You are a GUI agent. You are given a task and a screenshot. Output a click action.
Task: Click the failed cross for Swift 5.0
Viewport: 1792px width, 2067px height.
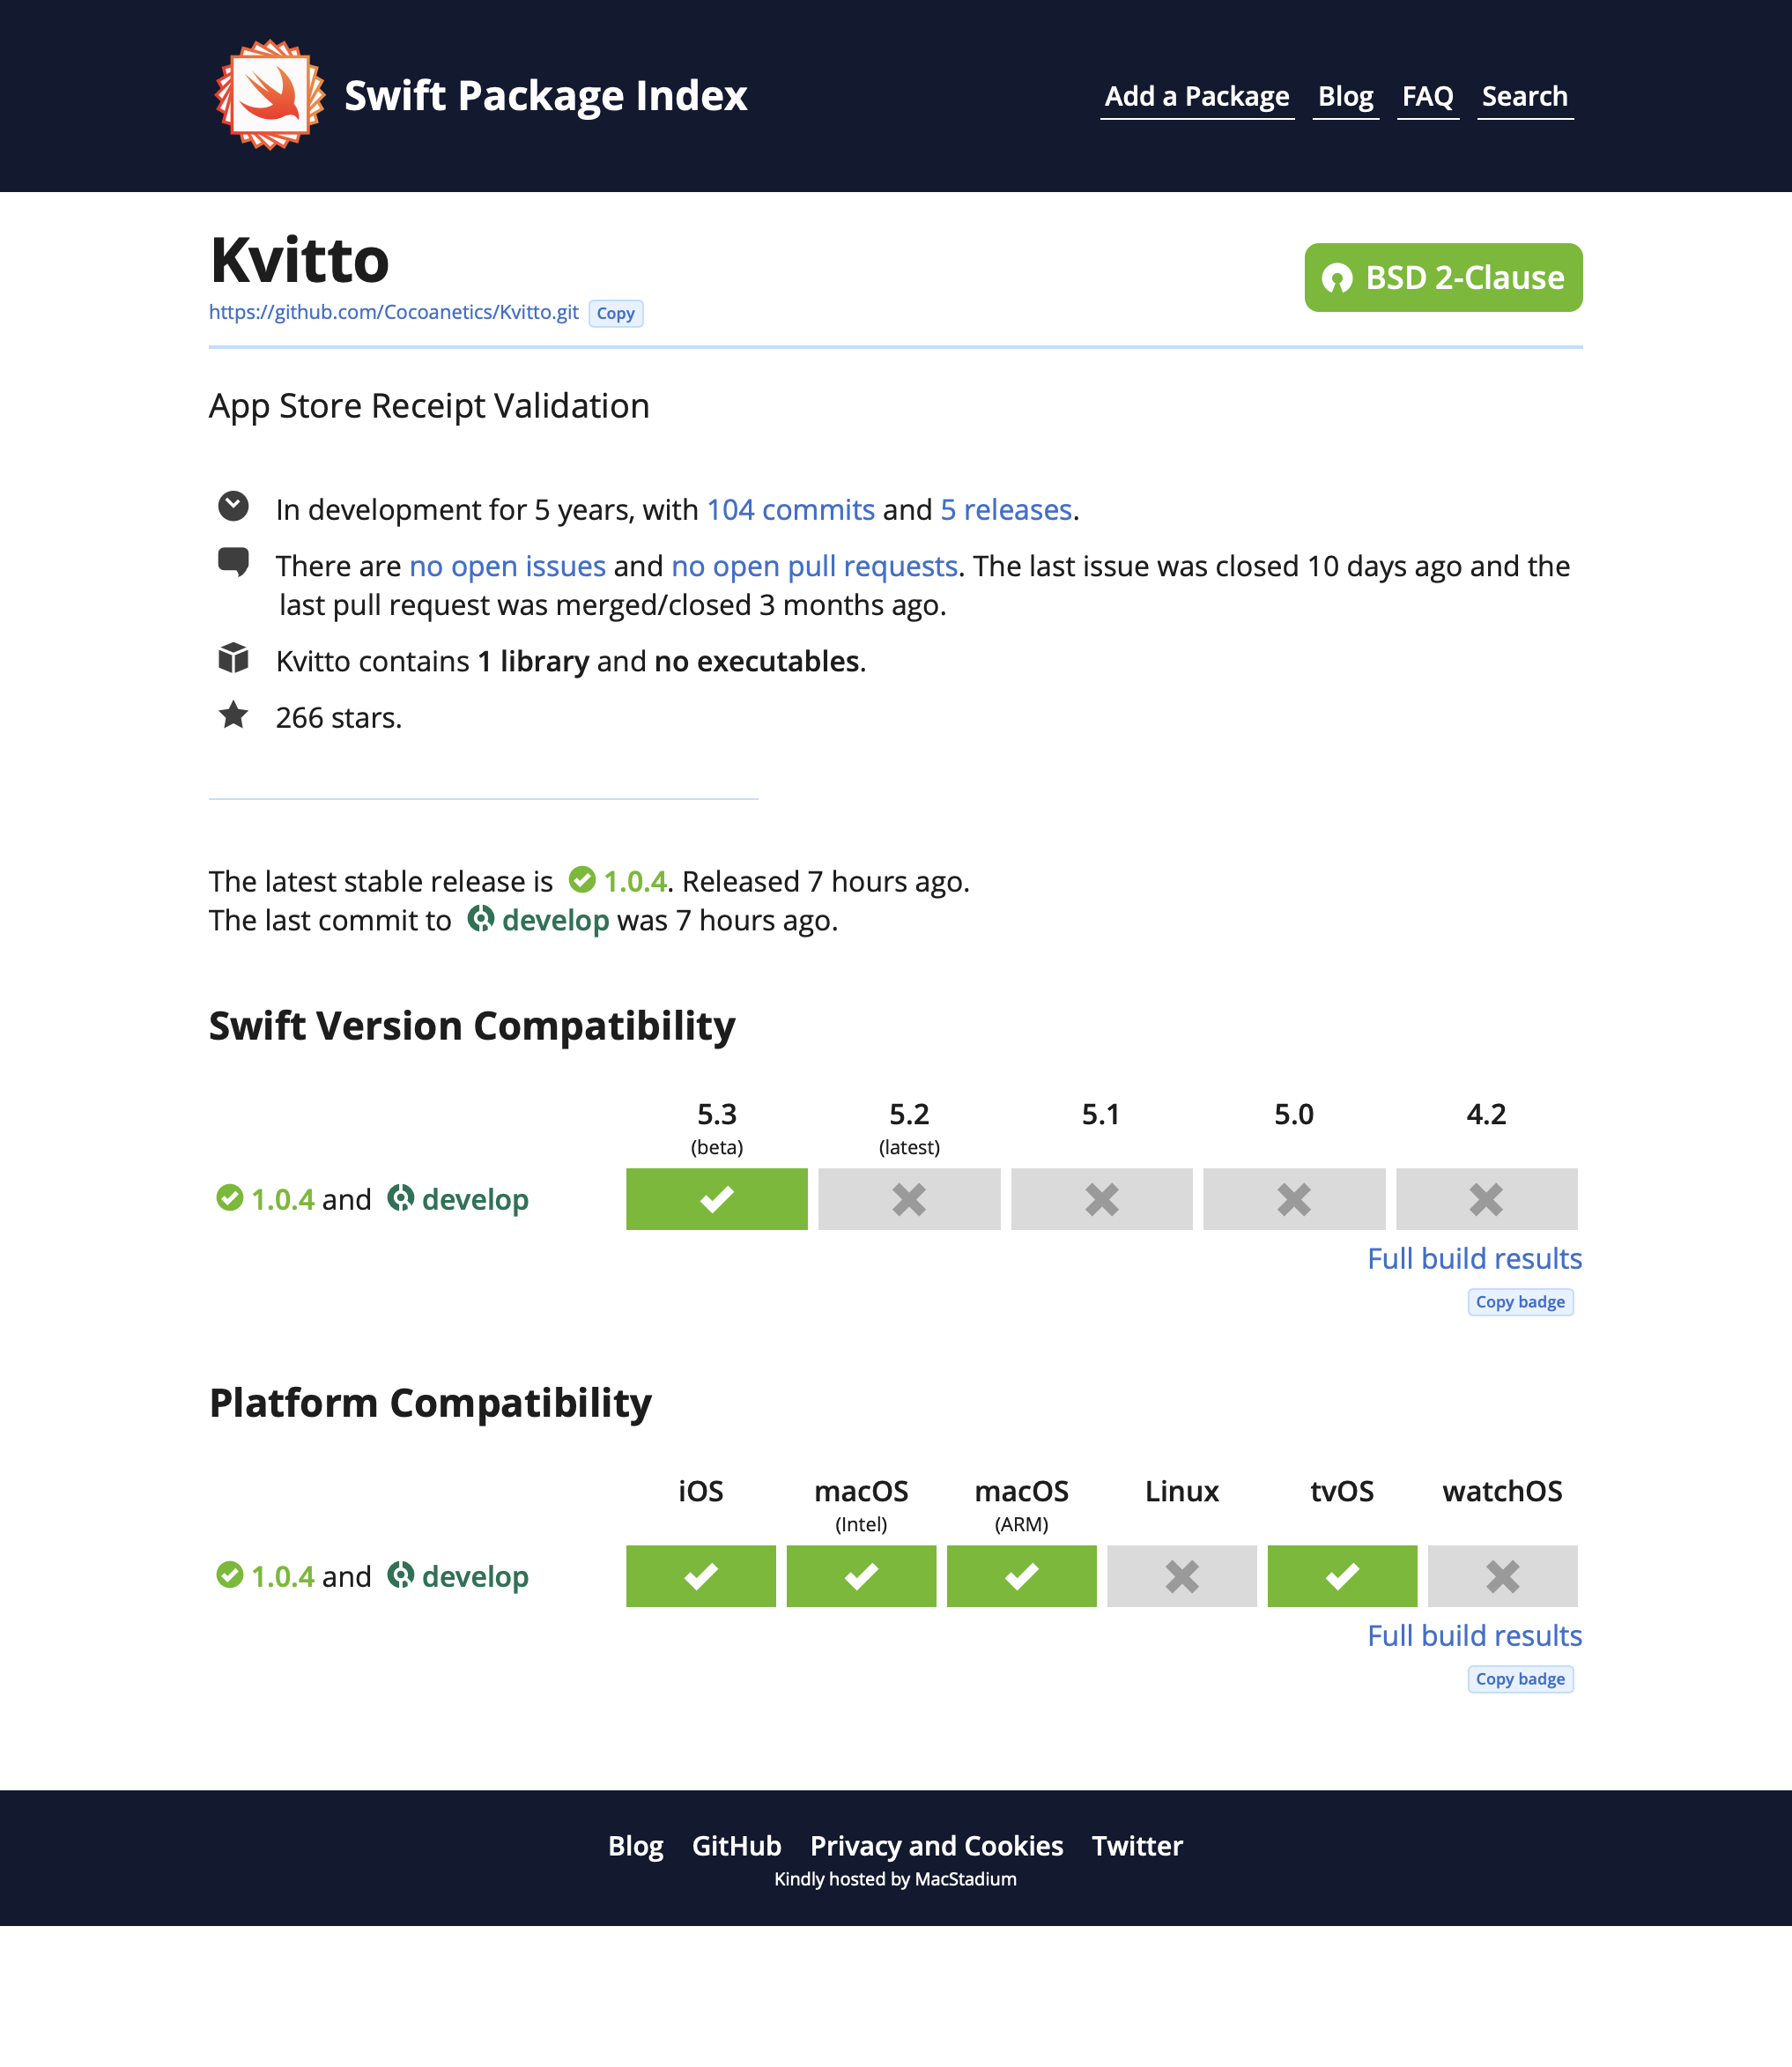click(1294, 1199)
